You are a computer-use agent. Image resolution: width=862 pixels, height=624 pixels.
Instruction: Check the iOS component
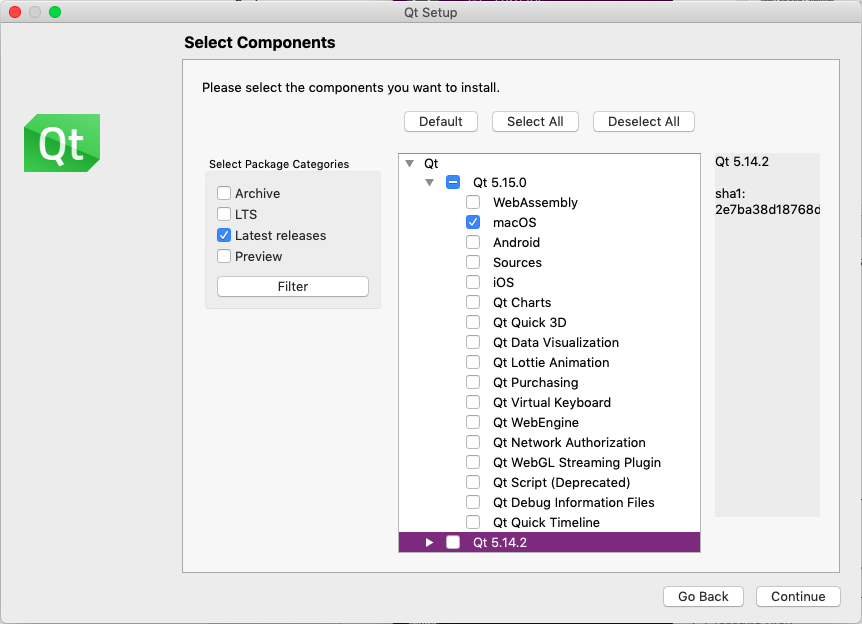pos(473,282)
